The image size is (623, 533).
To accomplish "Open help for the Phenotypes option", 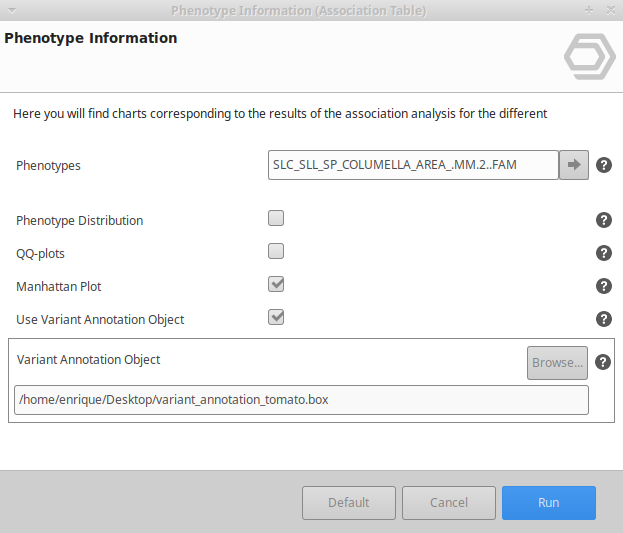I will pos(604,165).
